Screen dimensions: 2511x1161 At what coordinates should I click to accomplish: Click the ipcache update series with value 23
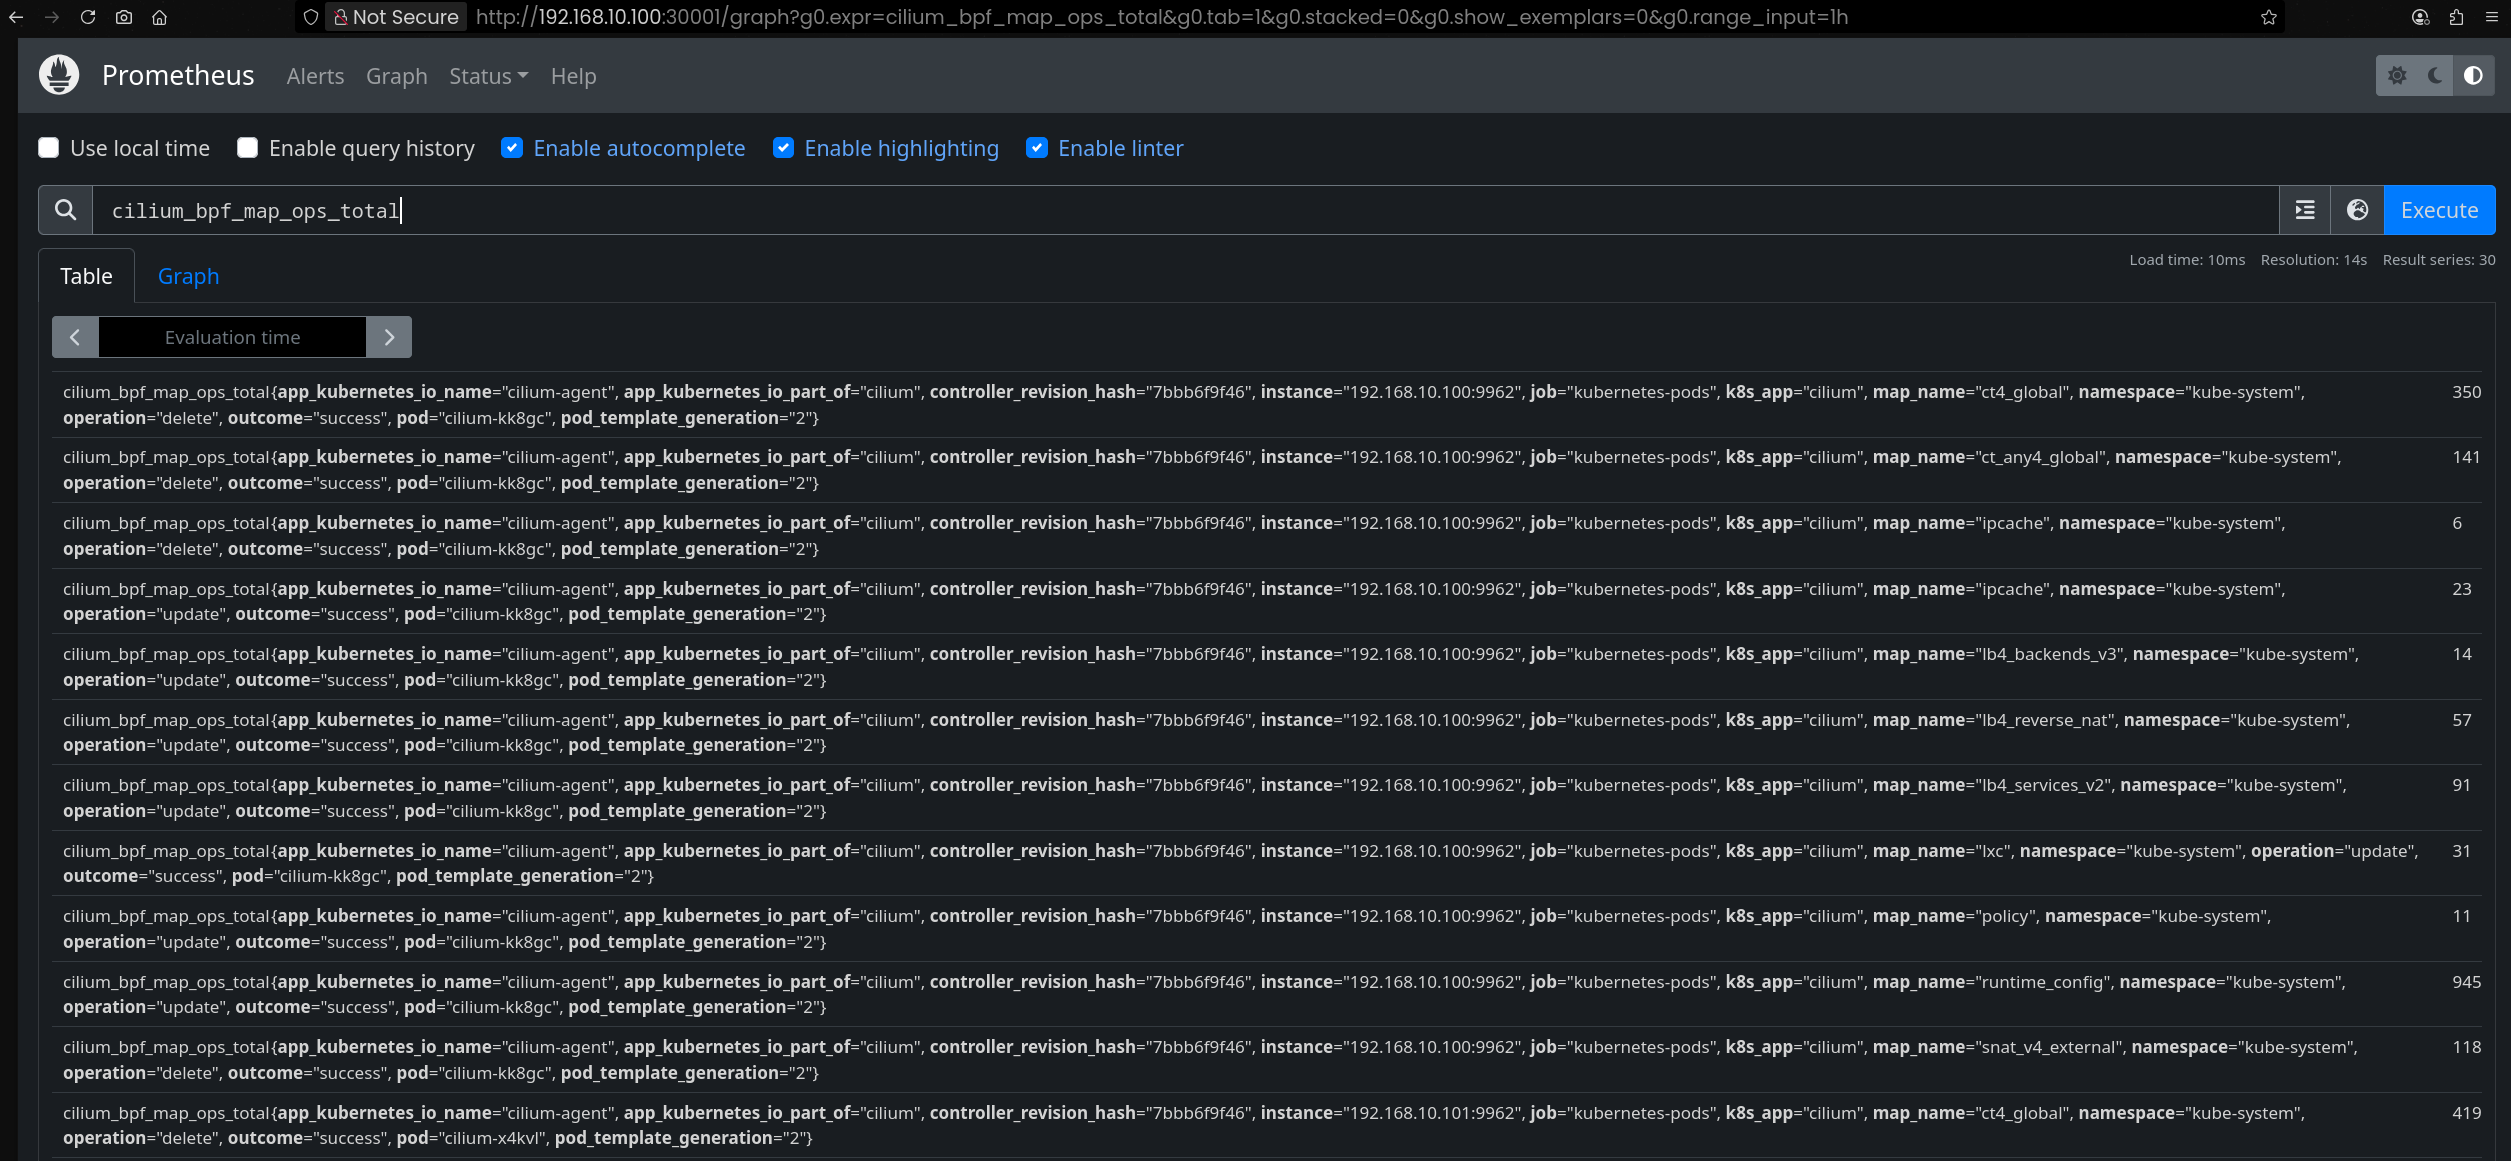click(1267, 601)
